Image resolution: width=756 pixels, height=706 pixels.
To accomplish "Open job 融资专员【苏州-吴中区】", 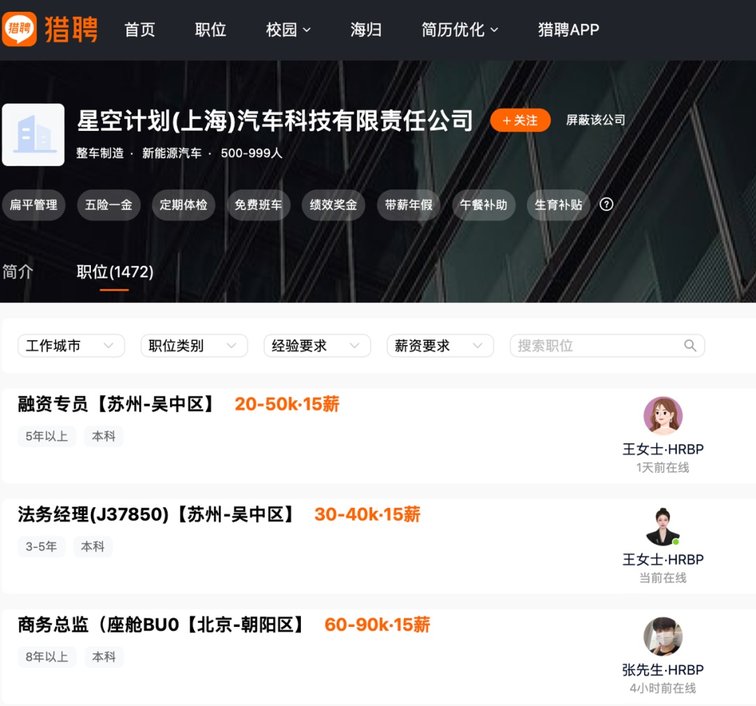I will click(117, 404).
